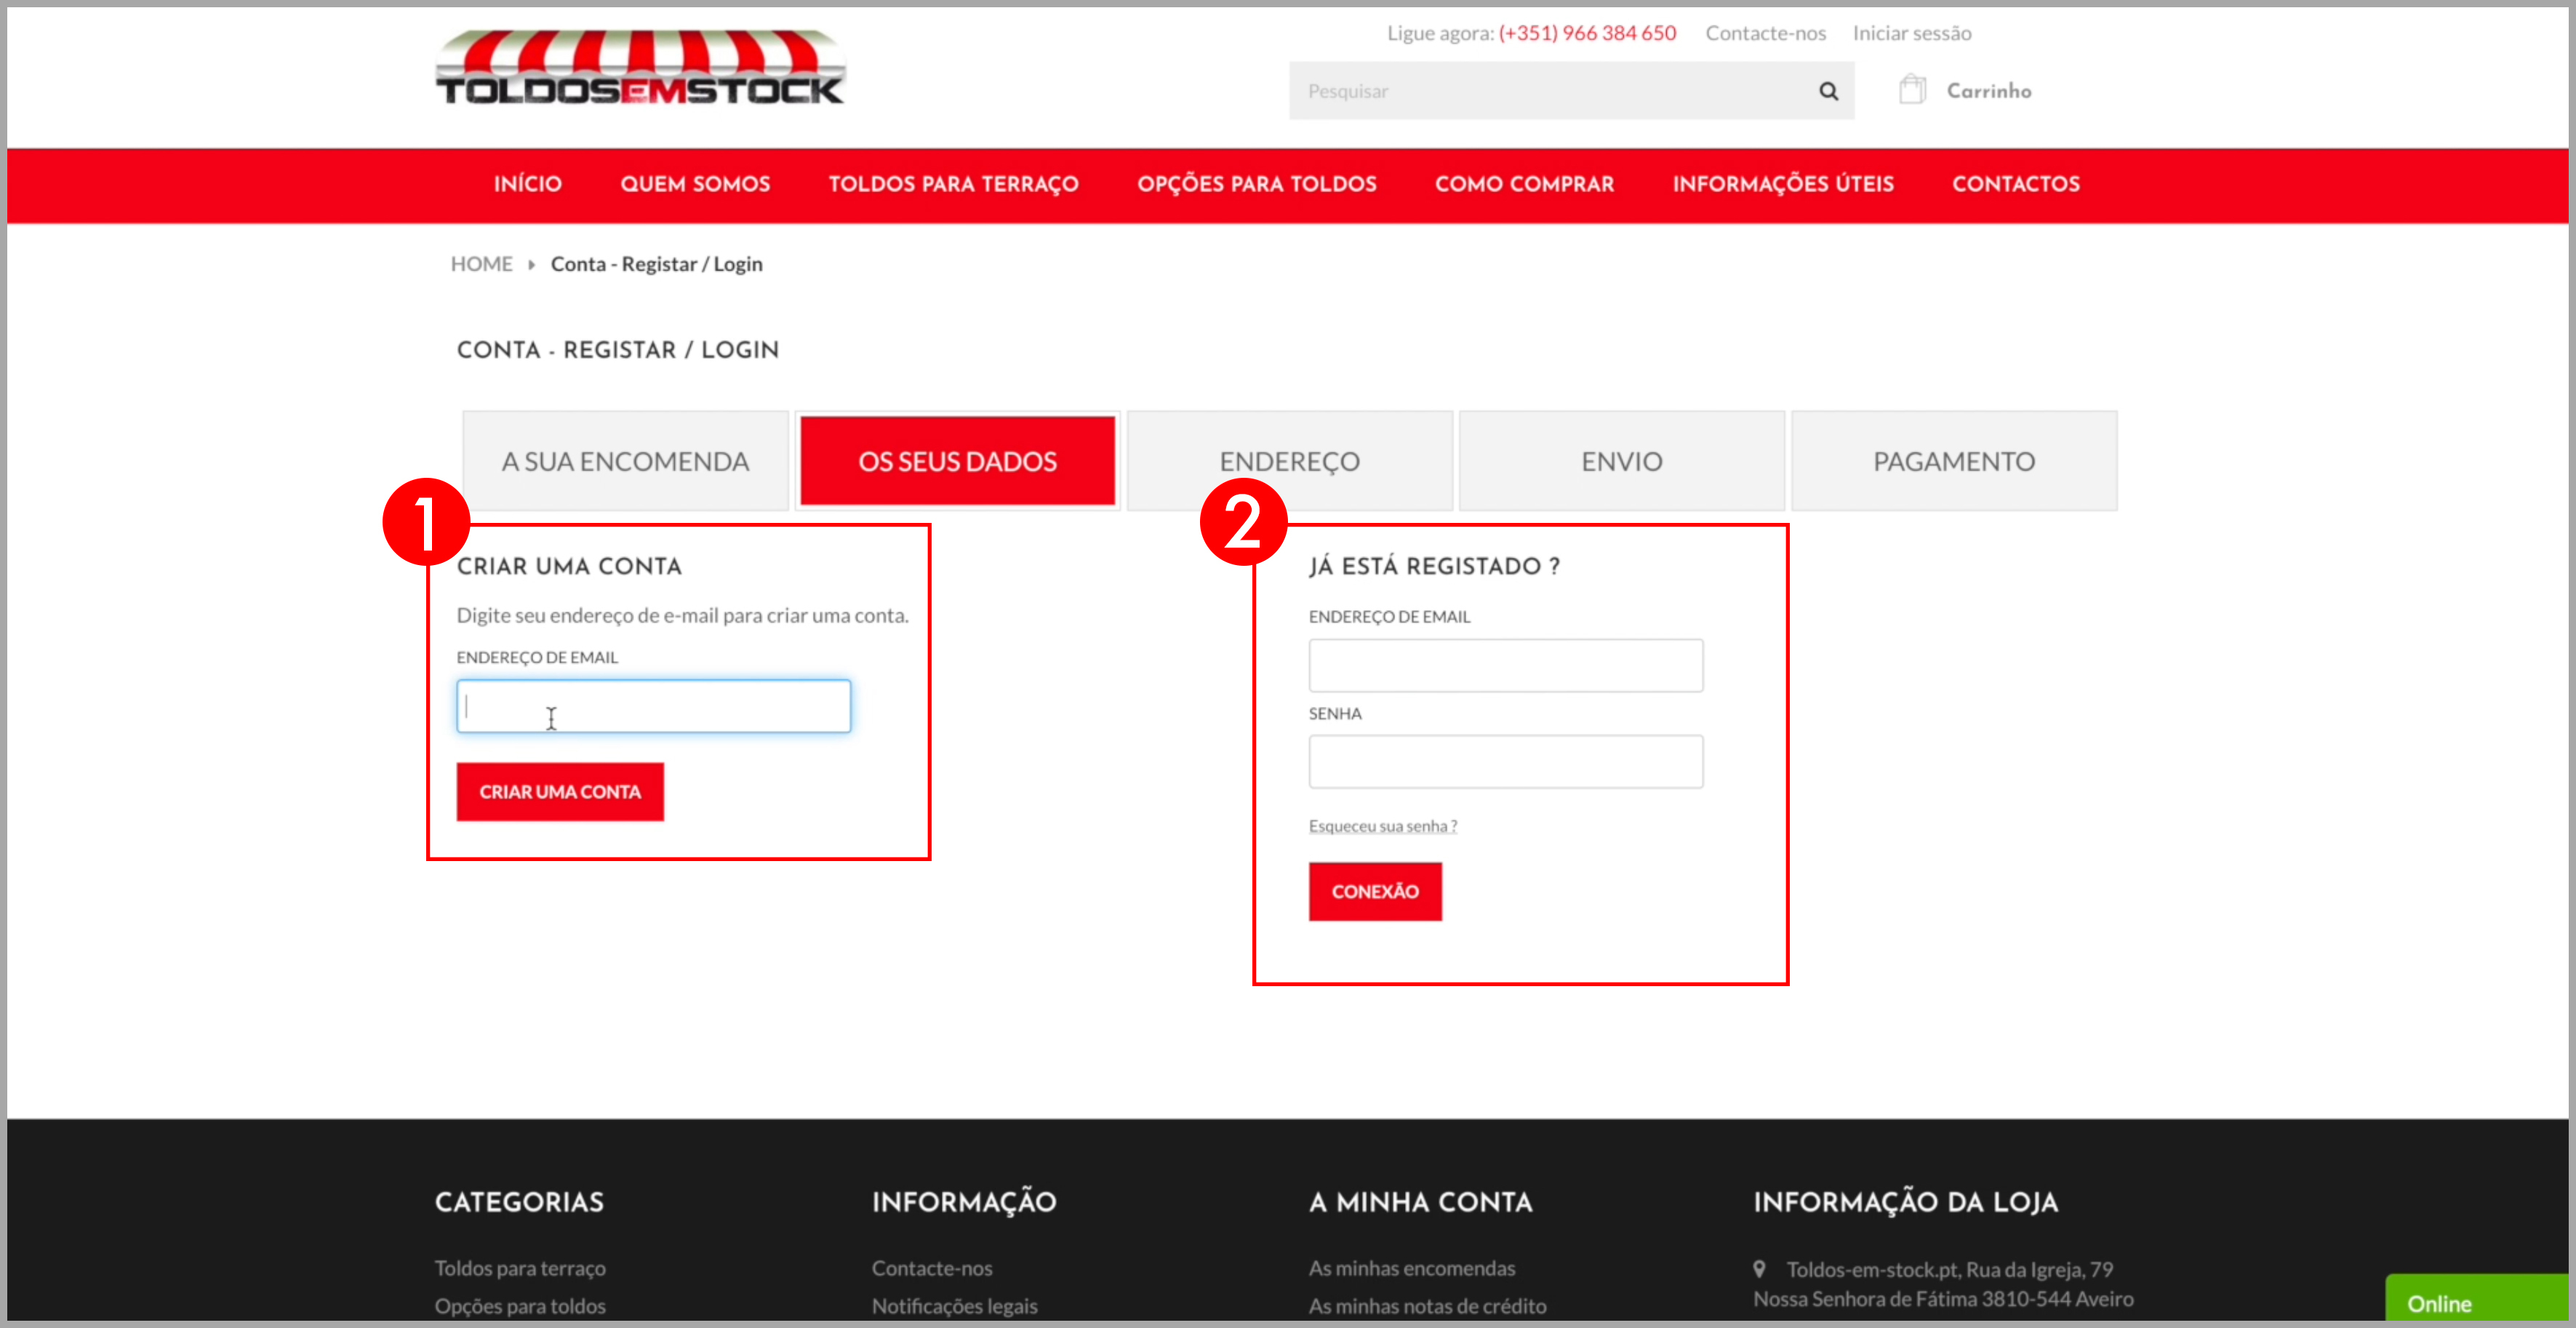Image resolution: width=2576 pixels, height=1328 pixels.
Task: Click the CONEXÃO login button
Action: coord(1375,891)
